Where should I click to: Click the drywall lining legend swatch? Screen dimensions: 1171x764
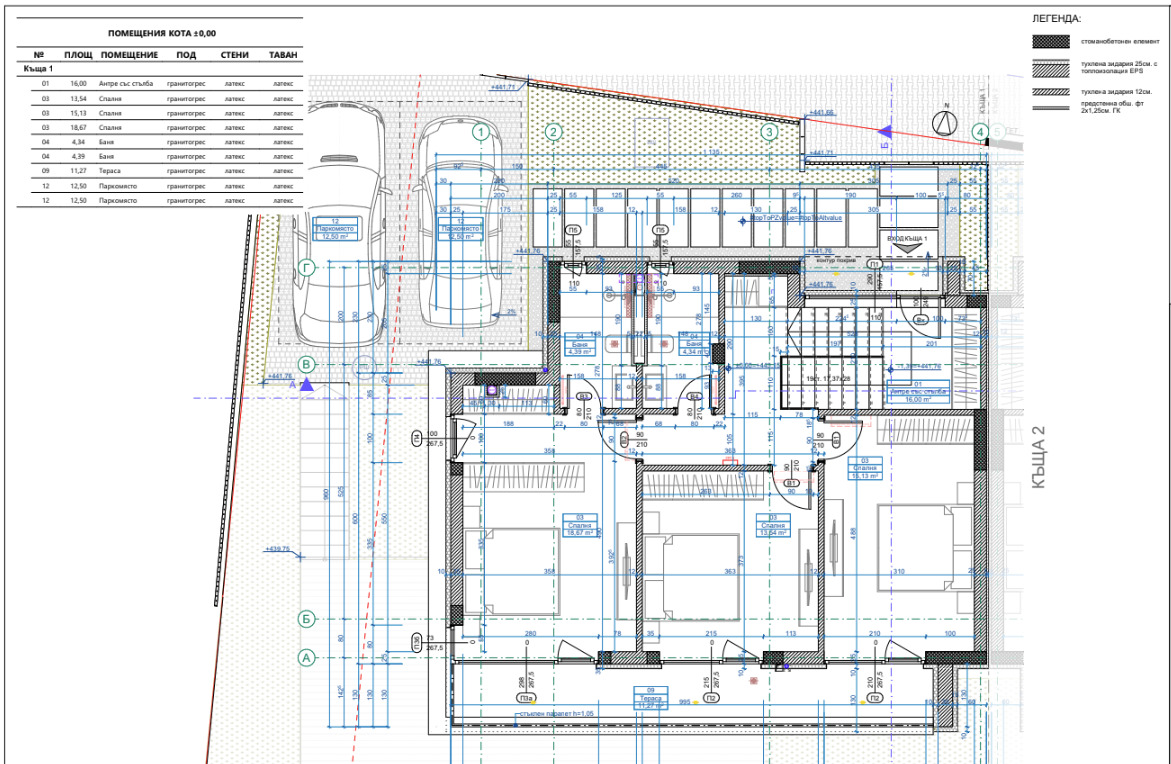coord(1053,109)
